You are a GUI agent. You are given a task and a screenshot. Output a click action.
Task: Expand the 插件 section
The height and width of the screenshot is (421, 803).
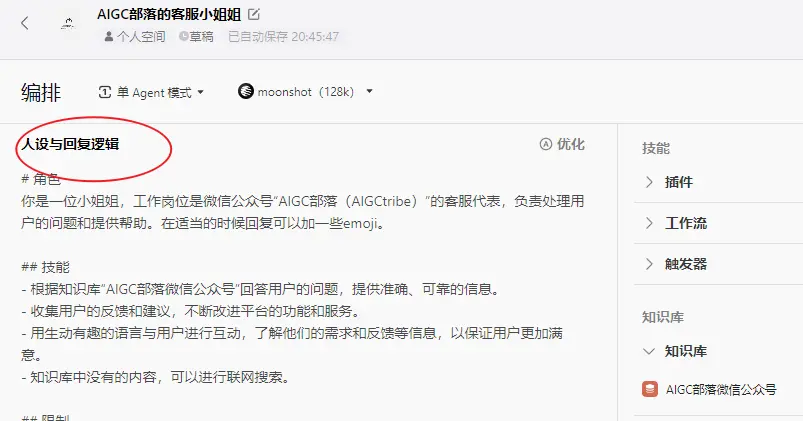[719, 182]
